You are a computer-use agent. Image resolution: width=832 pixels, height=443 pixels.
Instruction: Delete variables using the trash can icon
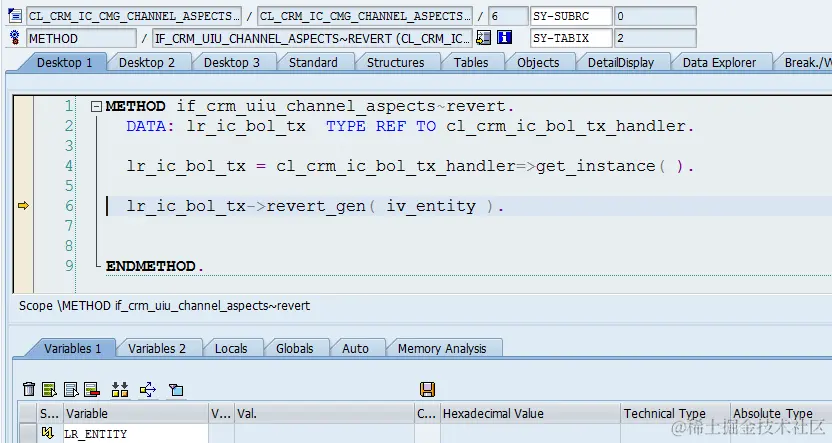(x=29, y=389)
